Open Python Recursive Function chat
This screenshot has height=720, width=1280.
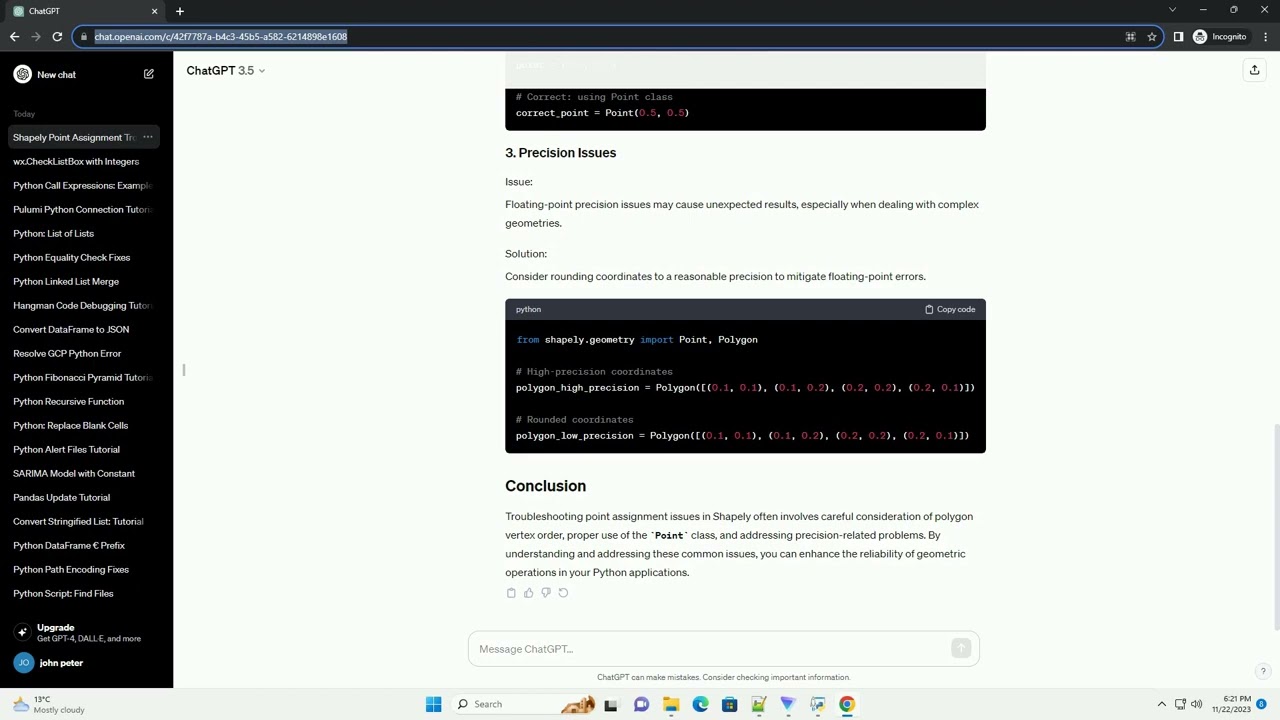tap(86, 401)
